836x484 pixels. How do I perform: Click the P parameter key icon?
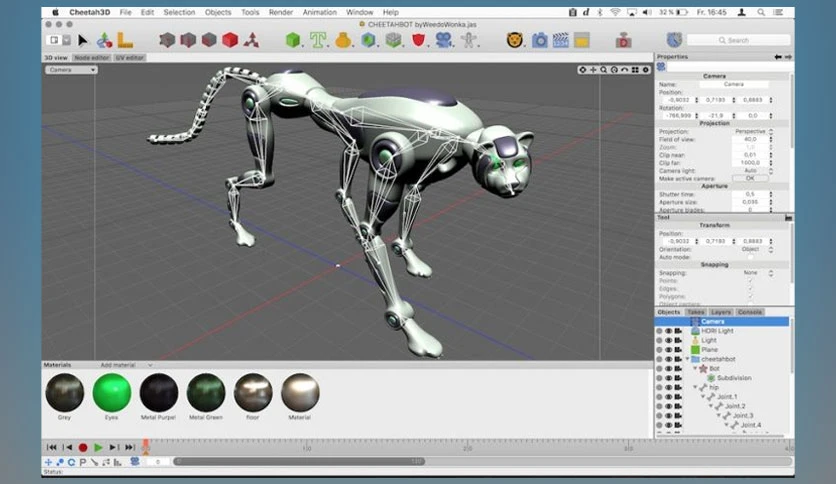pos(83,462)
